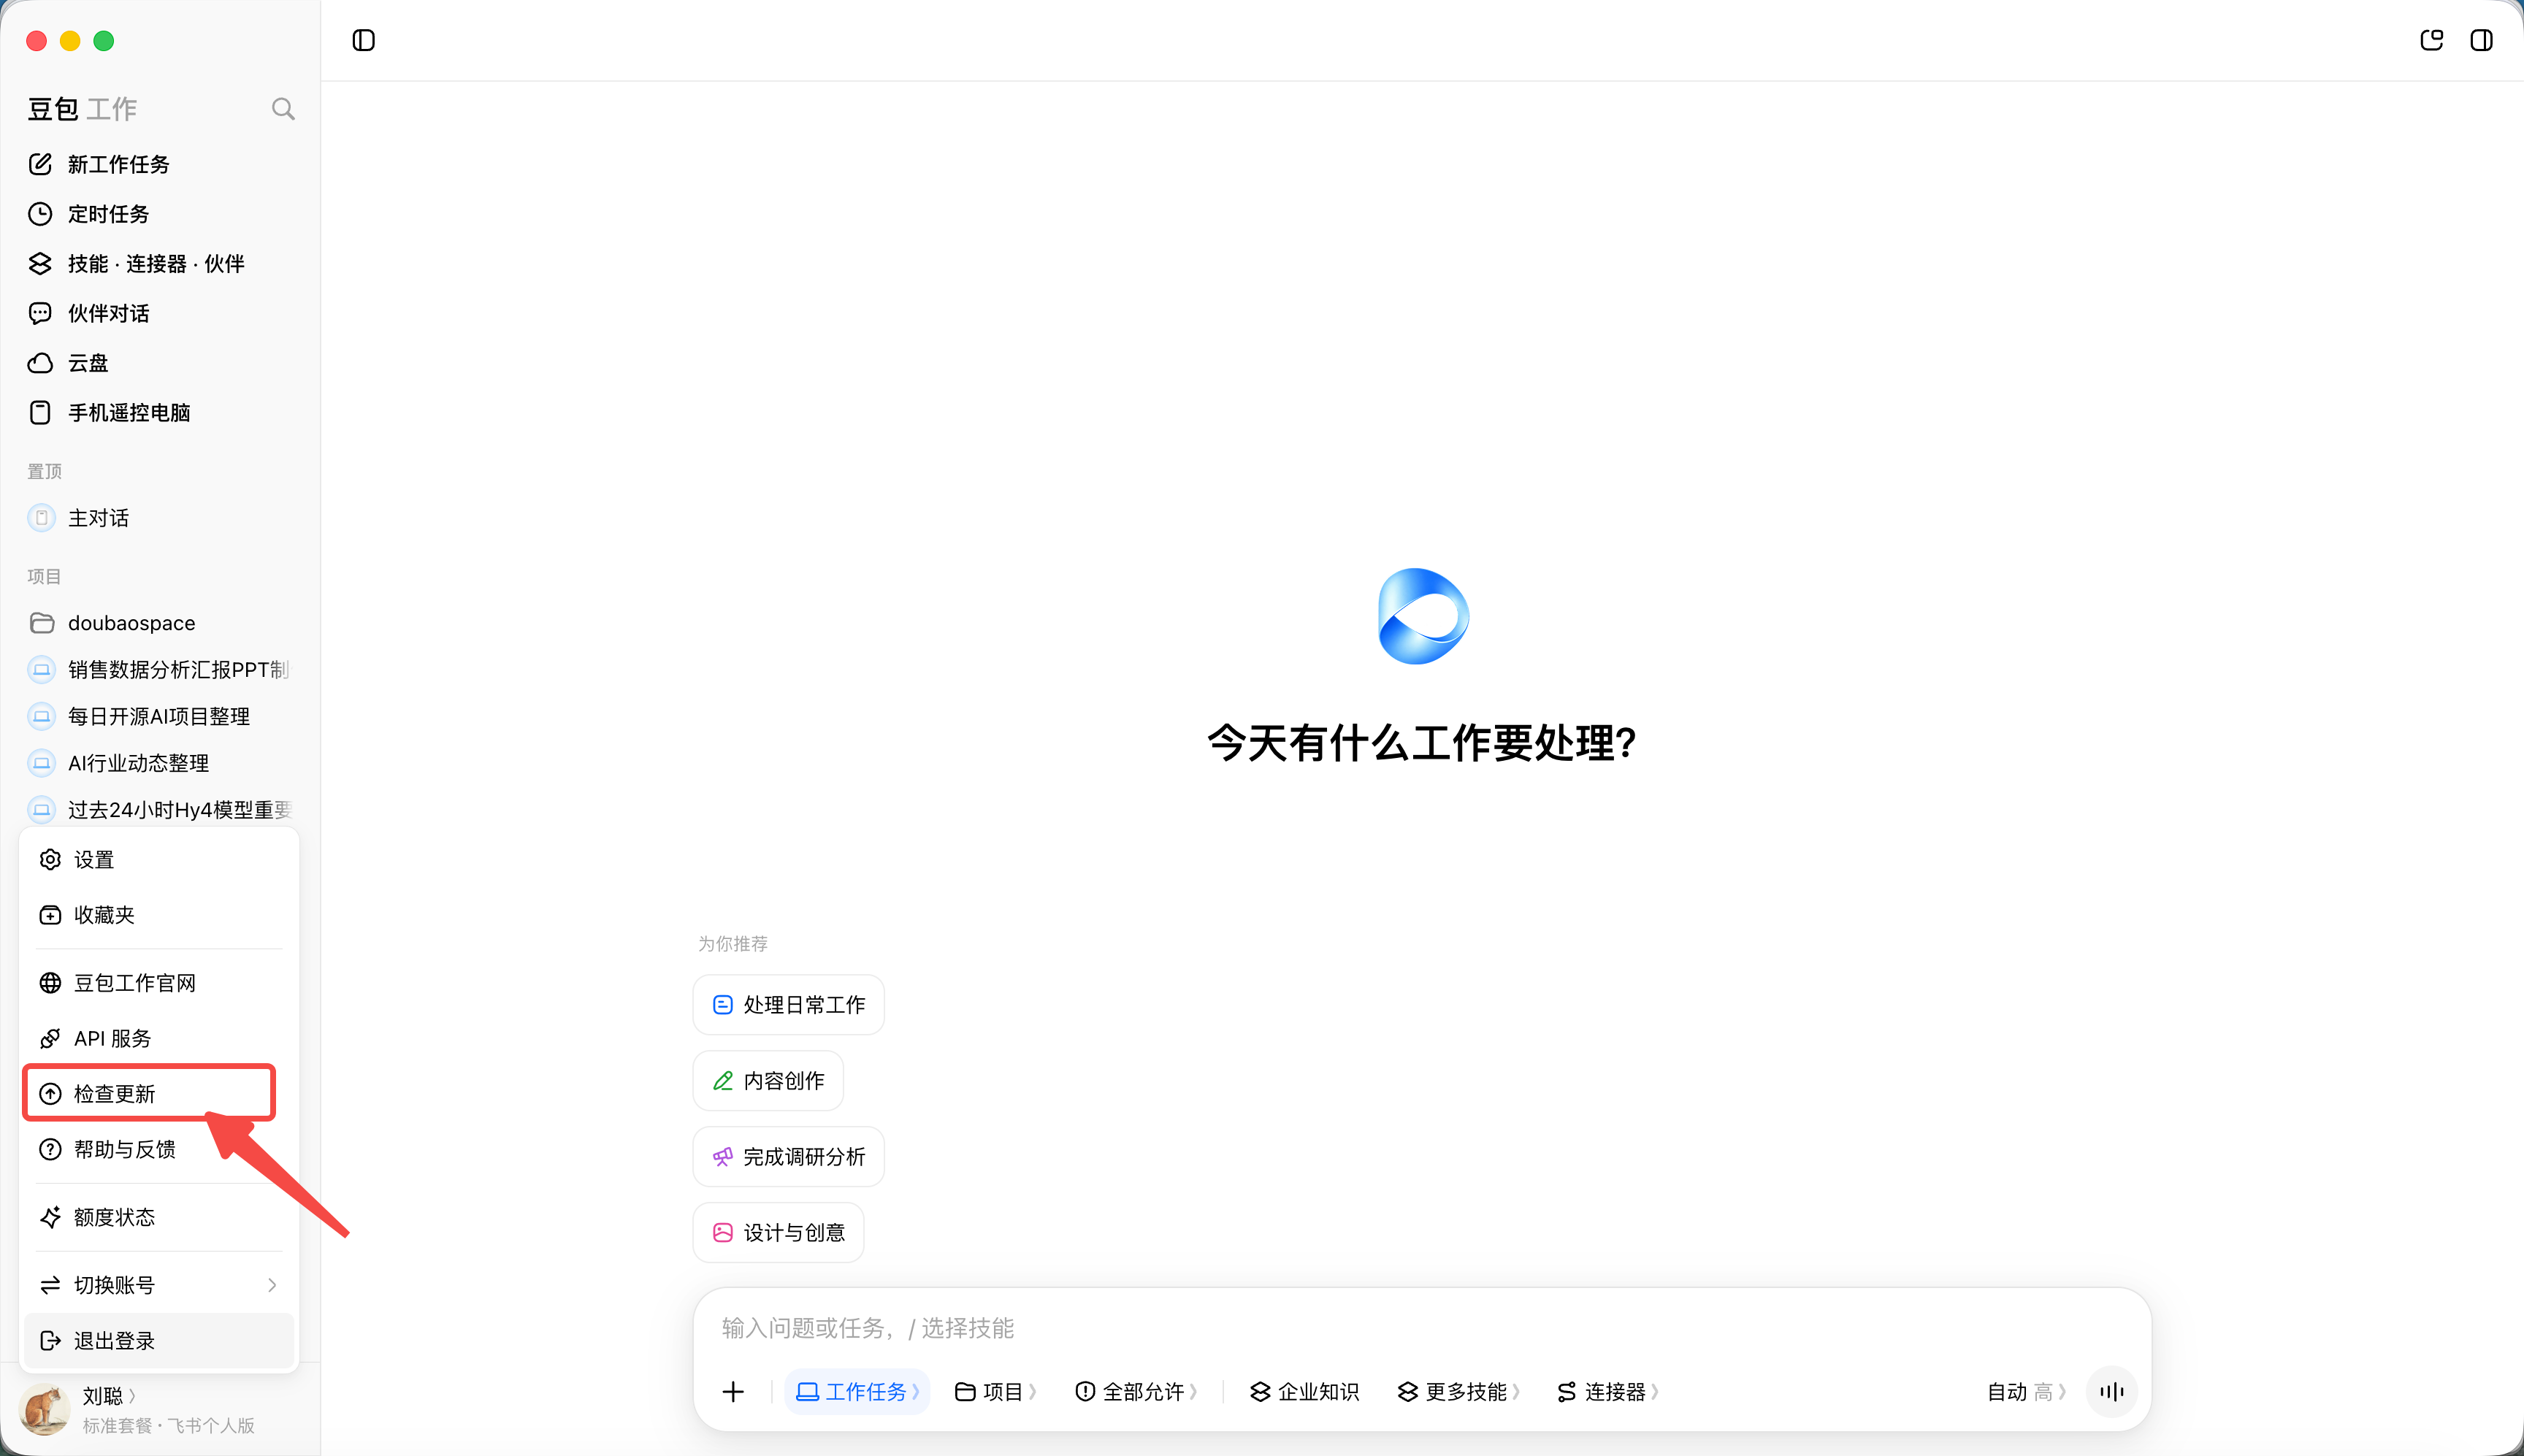Toggle the right side panel icon
2524x1456 pixels.
point(2481,40)
